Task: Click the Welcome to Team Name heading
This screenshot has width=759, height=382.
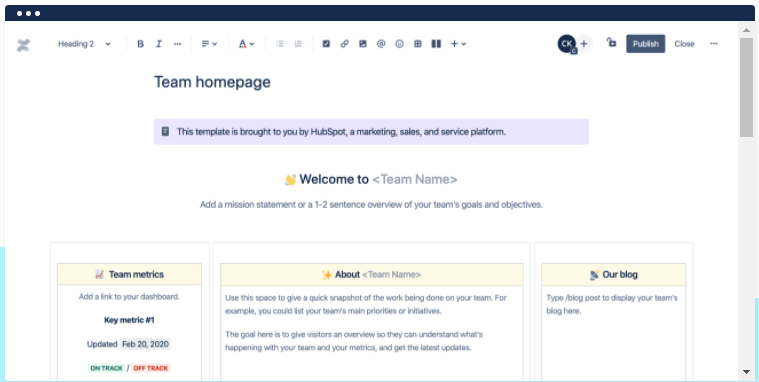Action: [371, 180]
